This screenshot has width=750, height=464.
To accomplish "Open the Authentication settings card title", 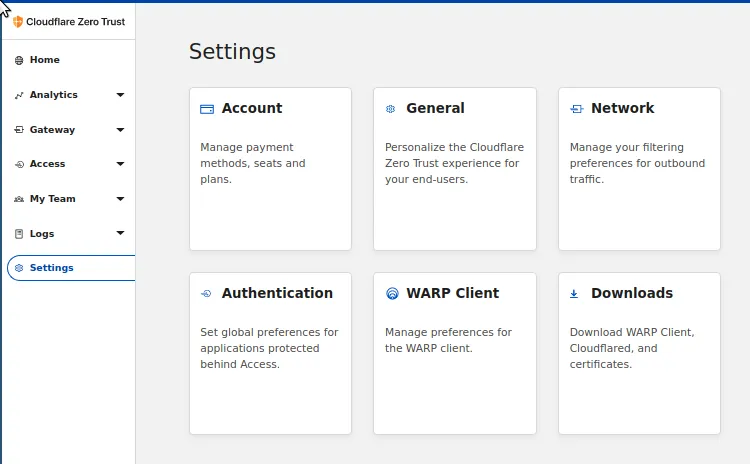I will (x=277, y=293).
